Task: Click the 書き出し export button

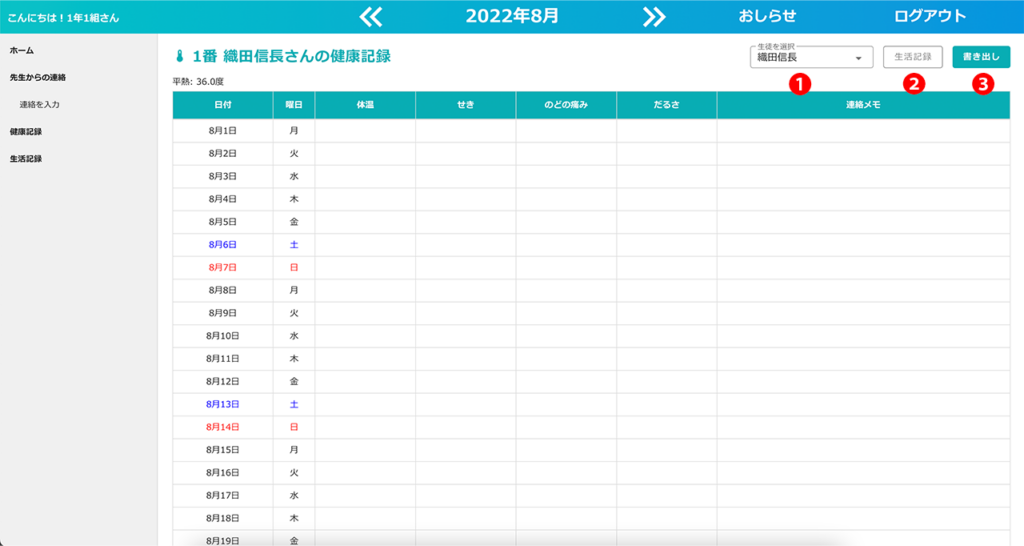Action: click(981, 57)
